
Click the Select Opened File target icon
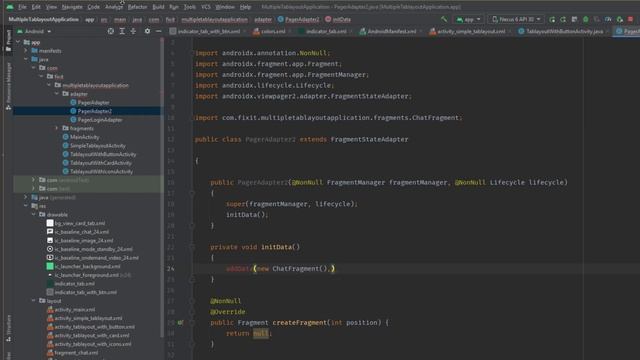(111, 31)
